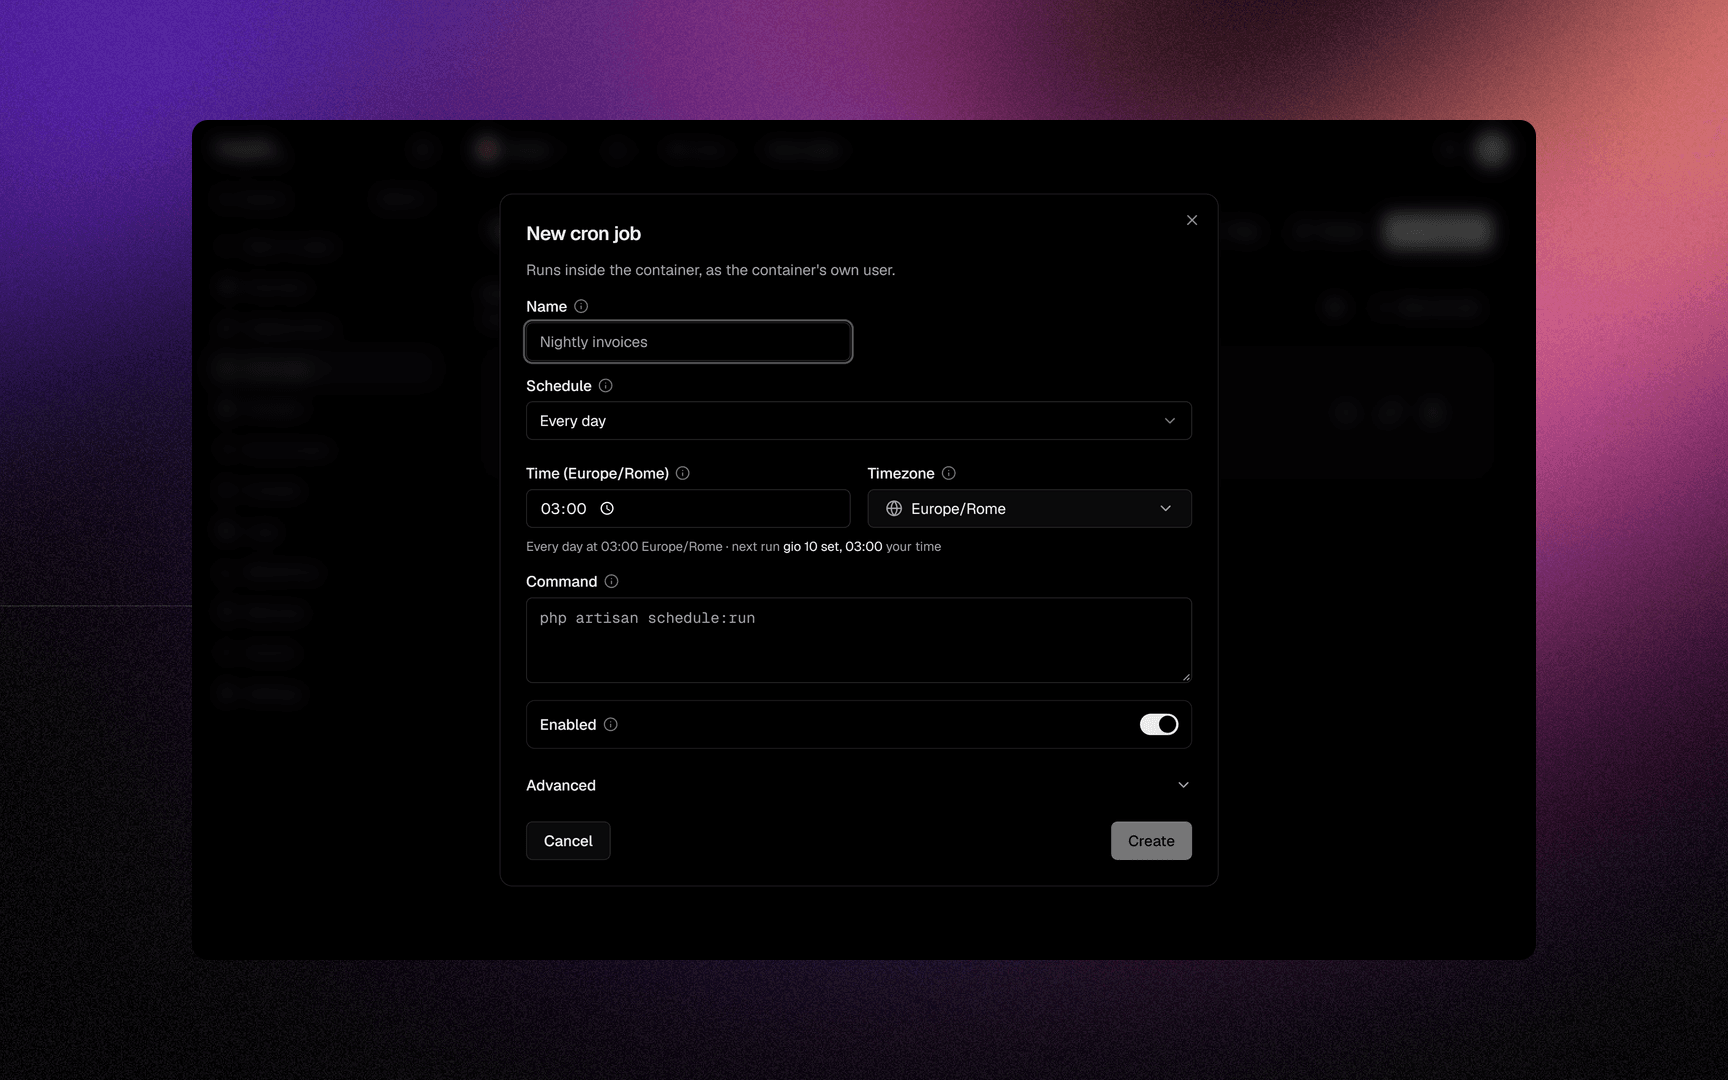Image resolution: width=1728 pixels, height=1080 pixels.
Task: Click into the Command textarea
Action: (858, 640)
